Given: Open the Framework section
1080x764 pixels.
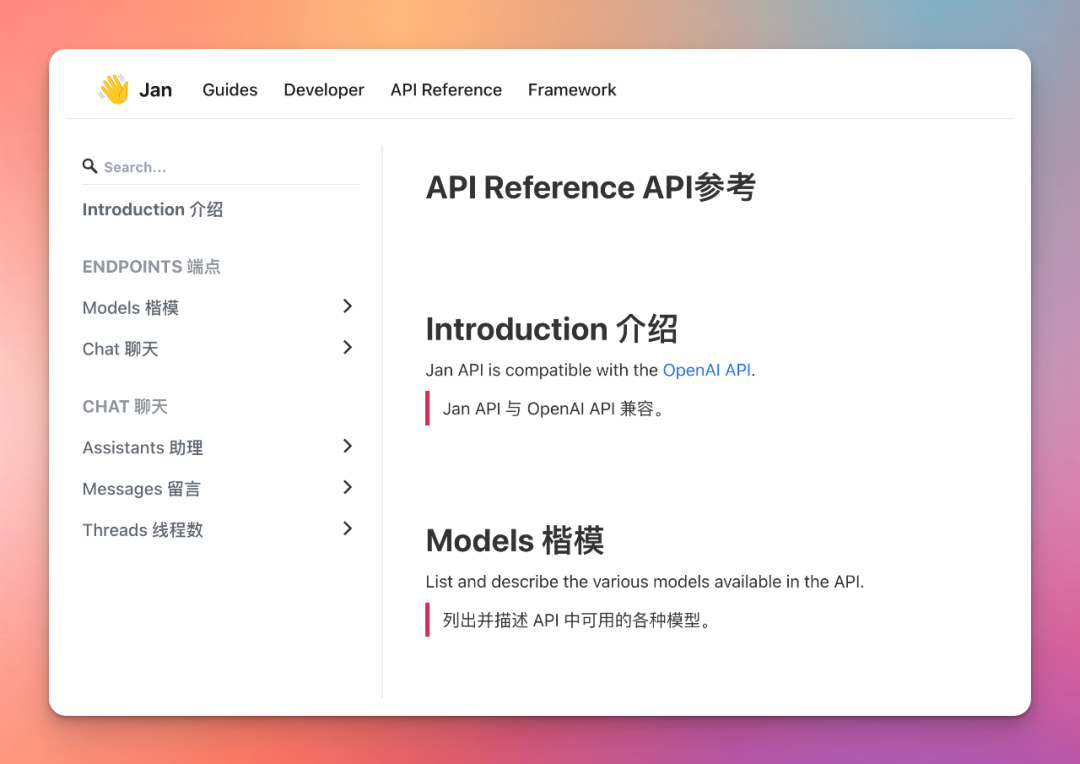Looking at the screenshot, I should tap(571, 89).
